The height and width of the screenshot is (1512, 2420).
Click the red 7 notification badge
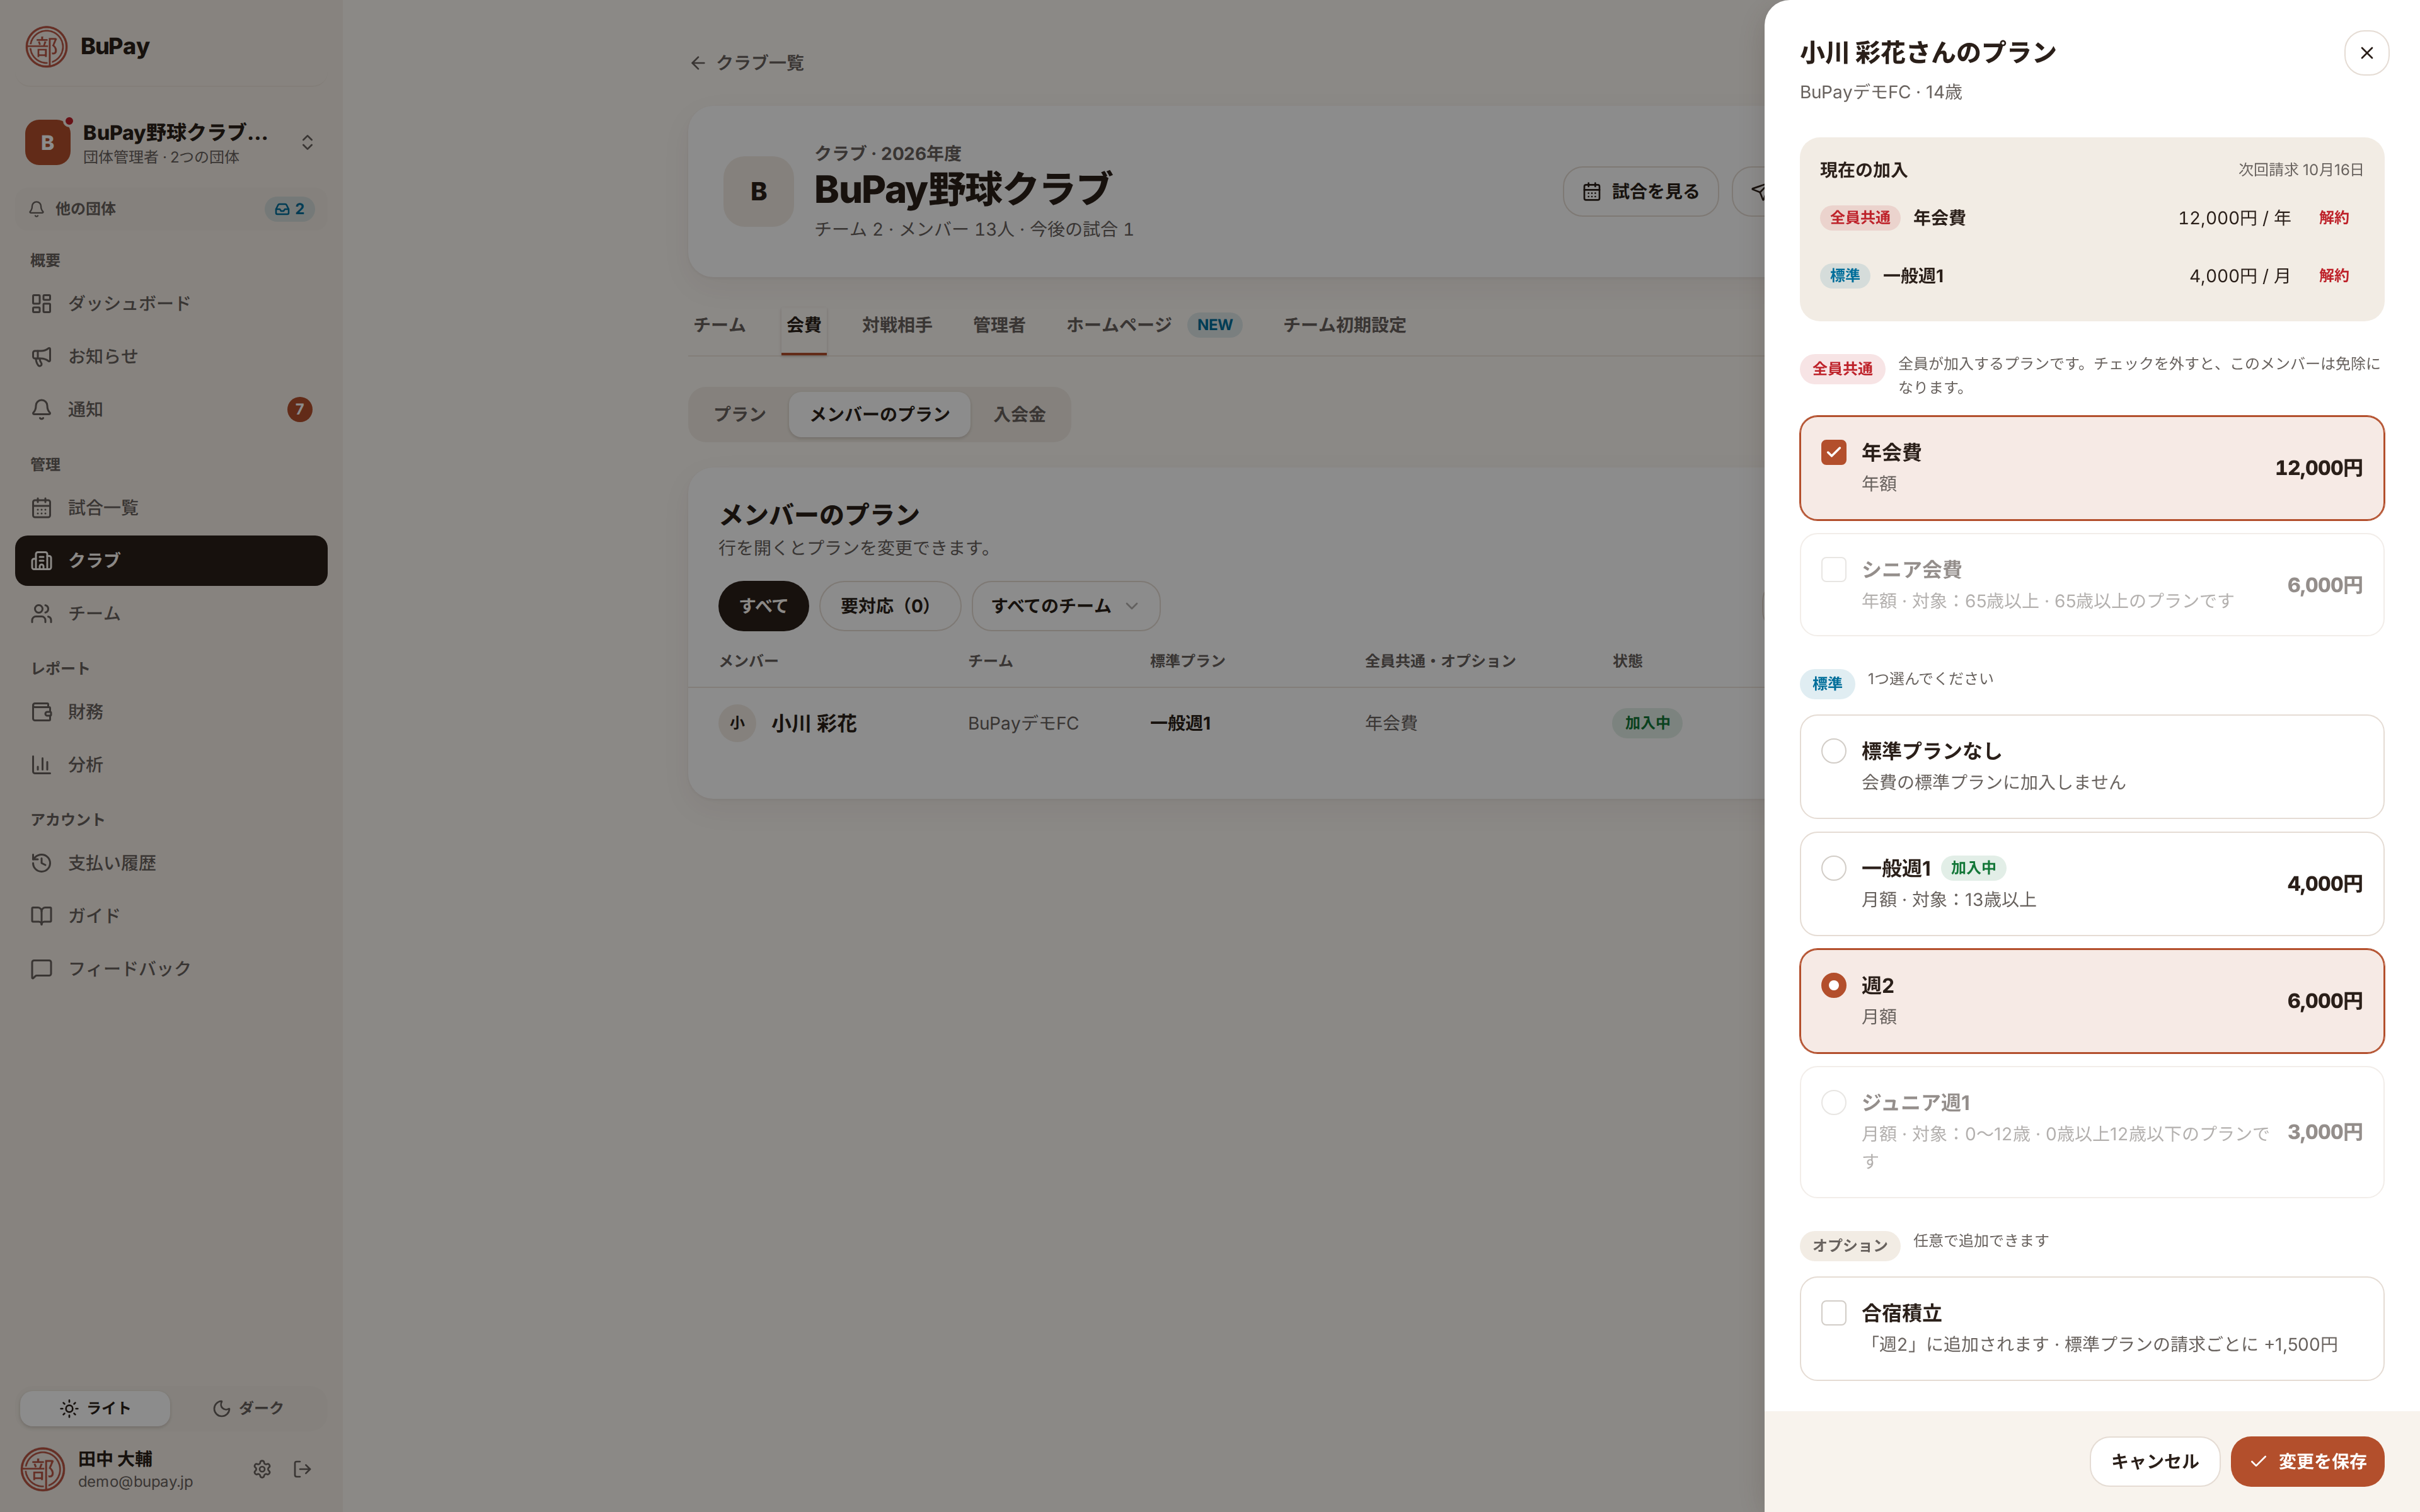click(299, 409)
